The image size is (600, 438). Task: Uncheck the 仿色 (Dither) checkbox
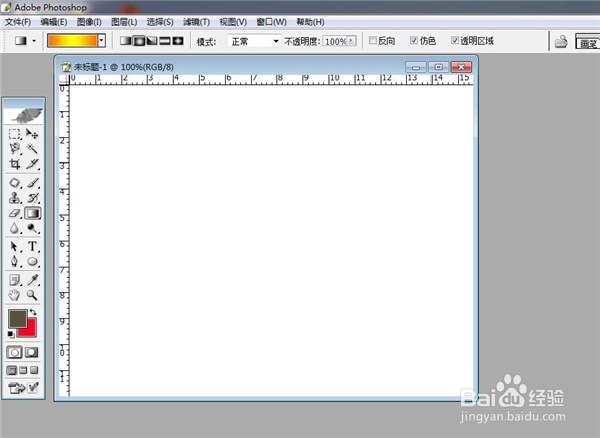(x=414, y=40)
